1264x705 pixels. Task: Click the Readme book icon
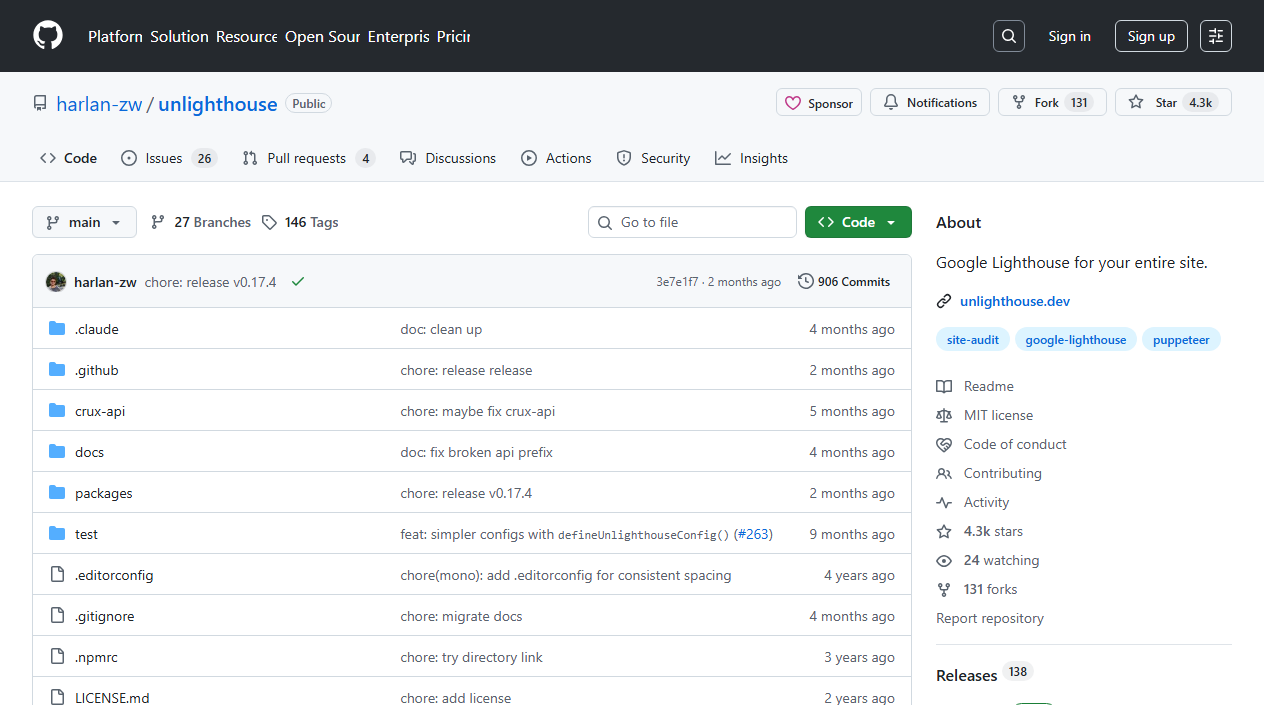click(x=944, y=386)
